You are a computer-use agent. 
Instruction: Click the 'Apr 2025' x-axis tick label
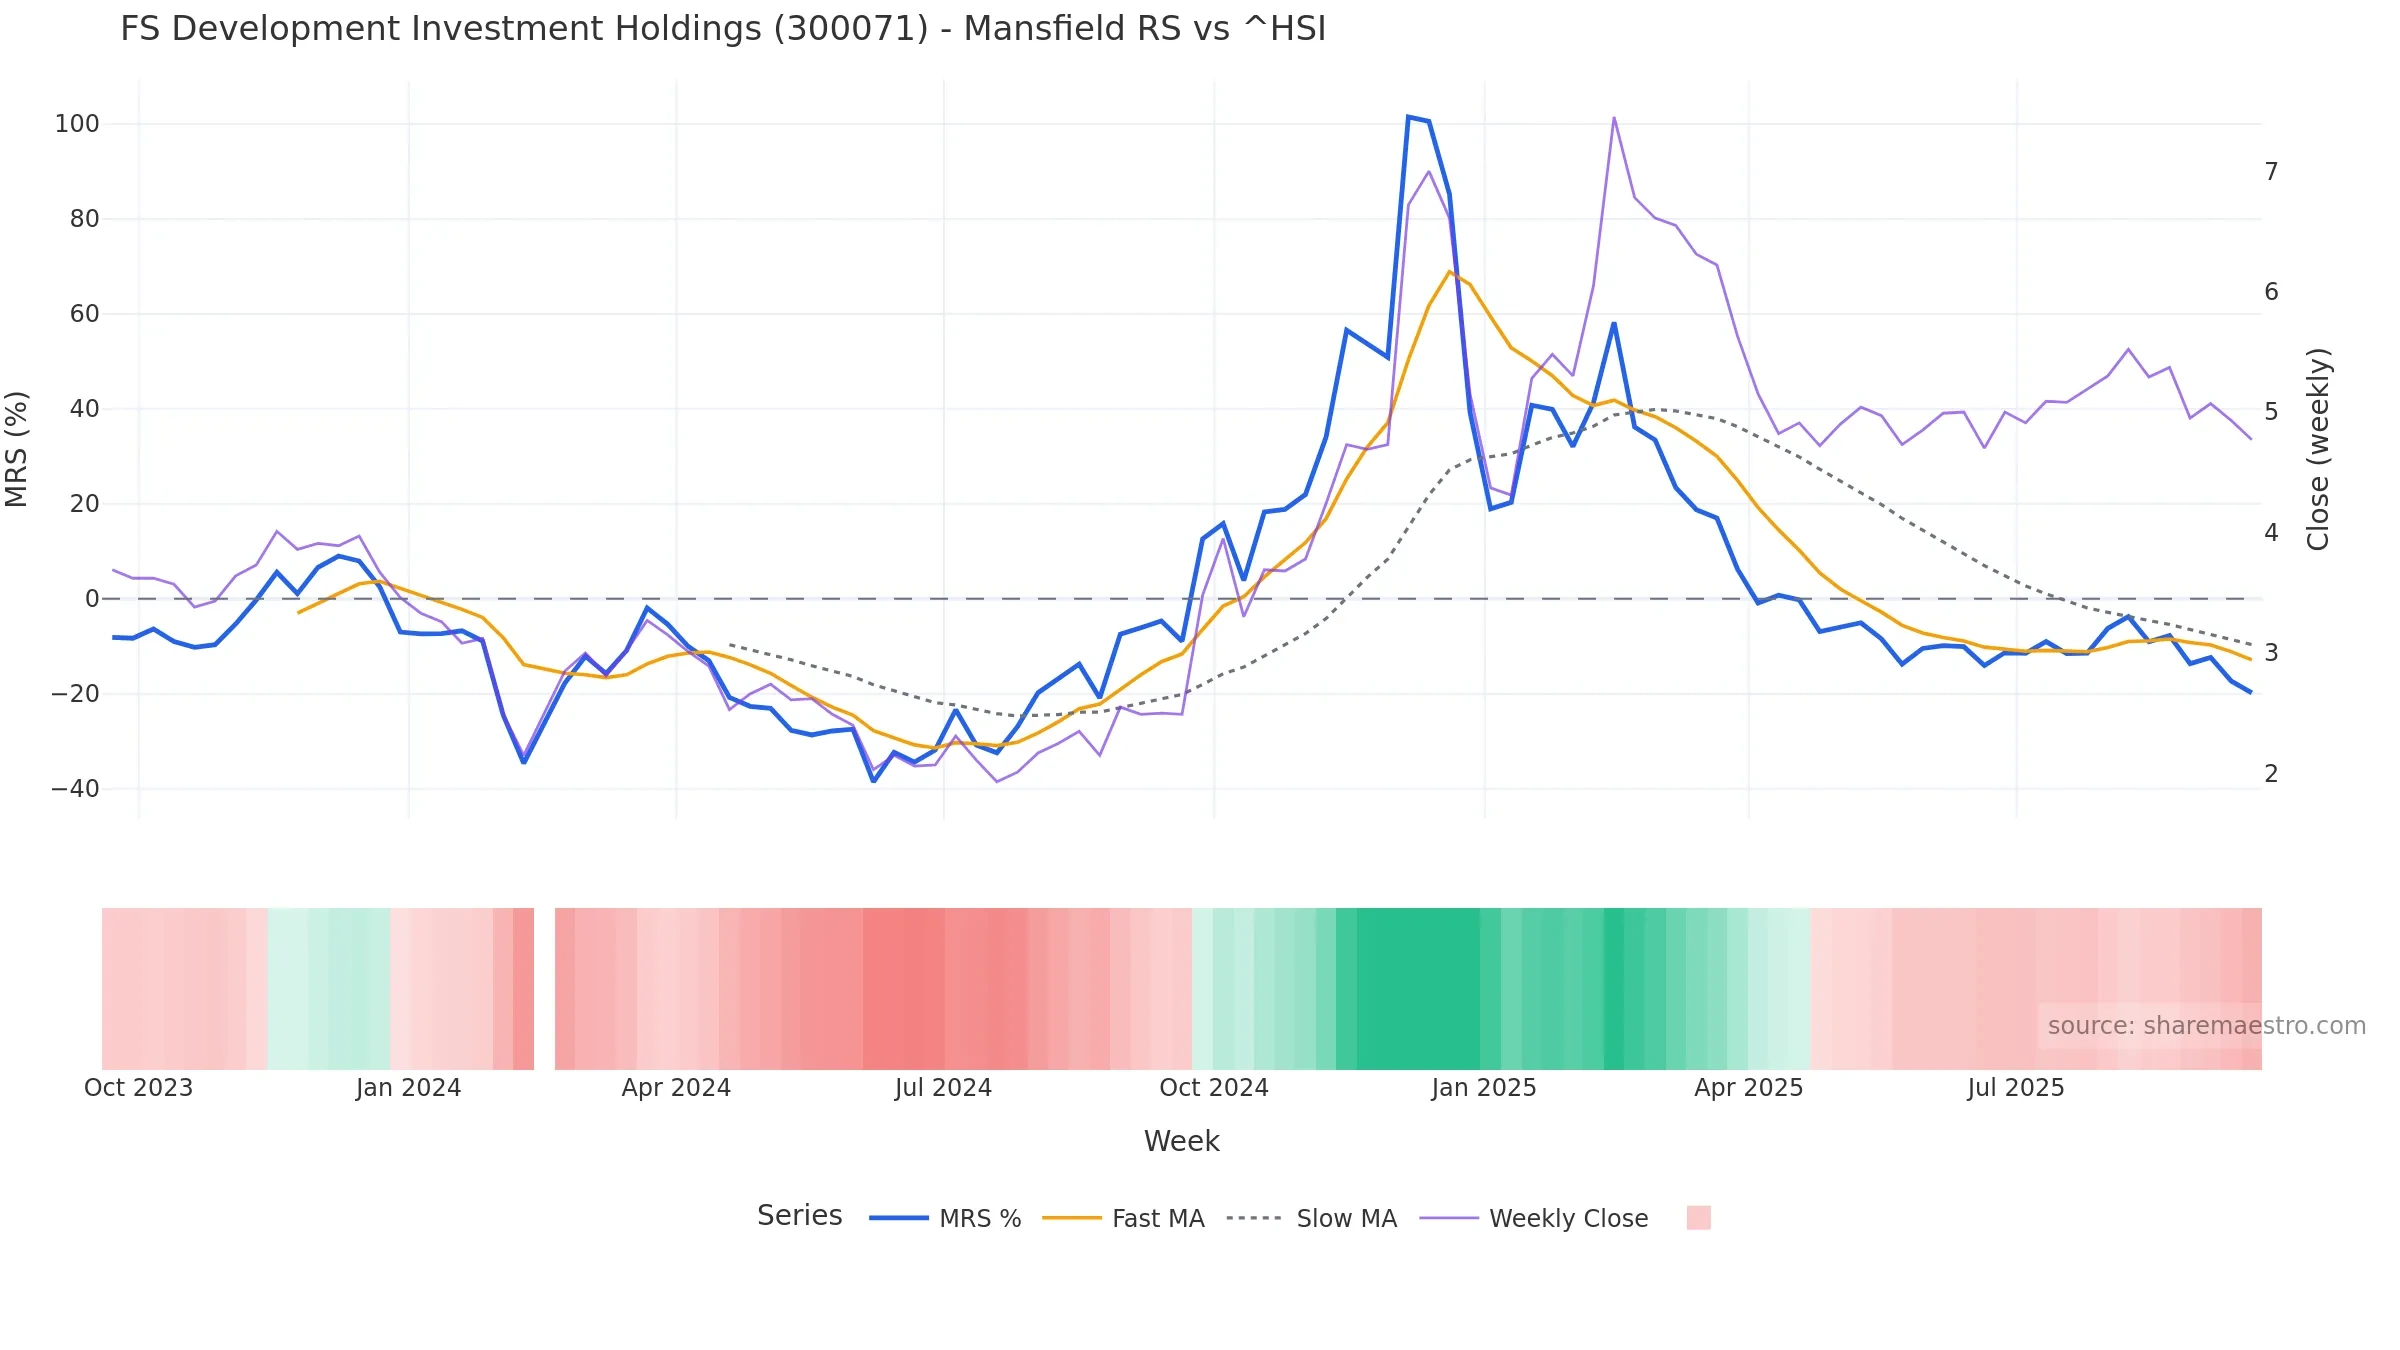(x=1748, y=1088)
